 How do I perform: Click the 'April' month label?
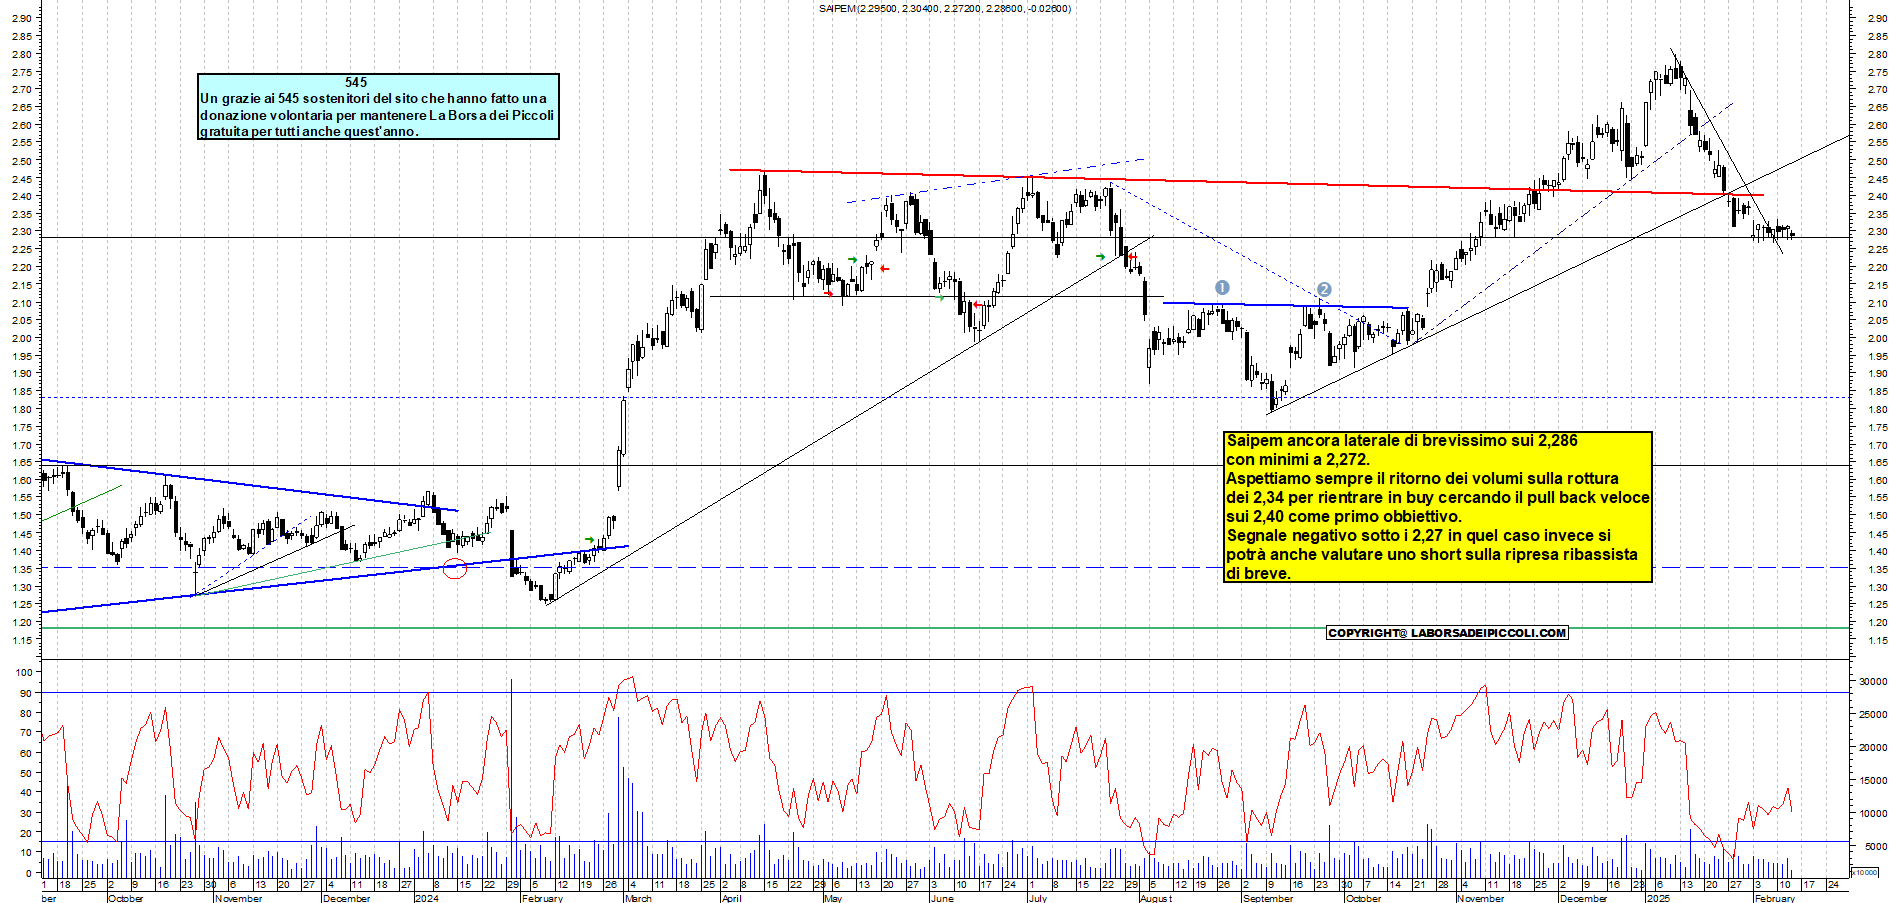[732, 898]
